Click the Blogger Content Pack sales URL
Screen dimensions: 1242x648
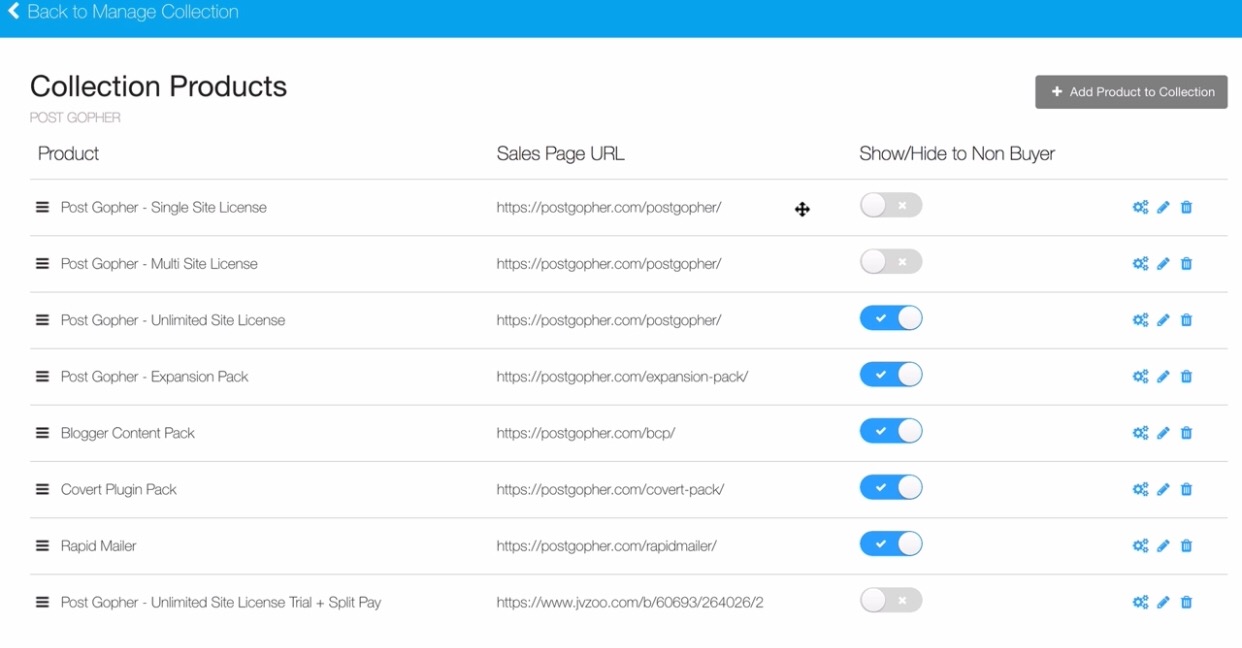pos(586,433)
